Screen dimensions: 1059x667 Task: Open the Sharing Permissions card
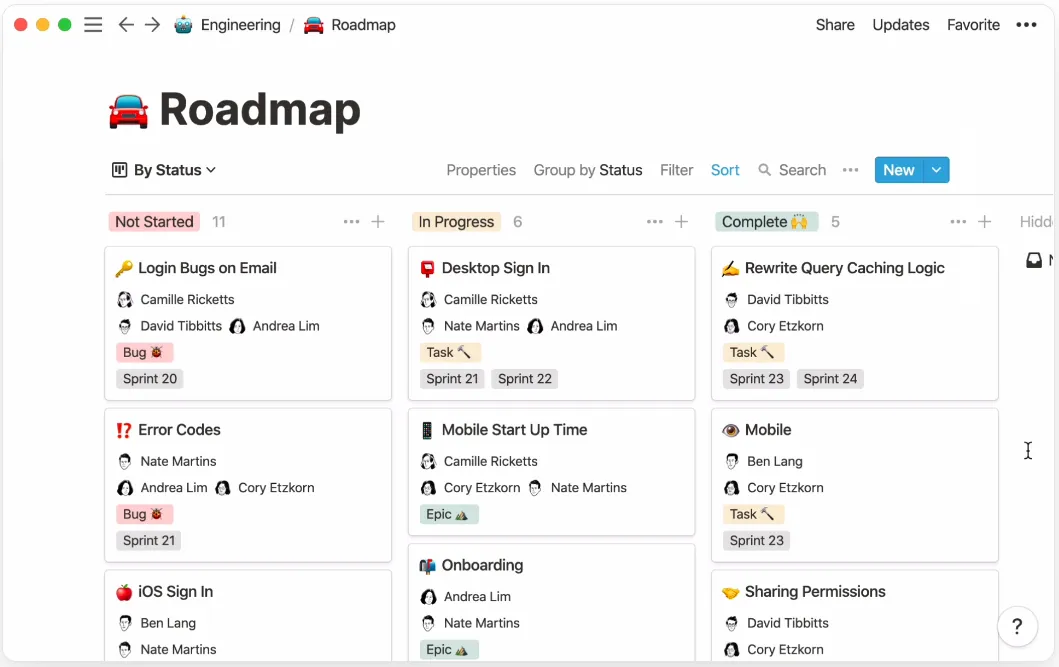click(854, 615)
